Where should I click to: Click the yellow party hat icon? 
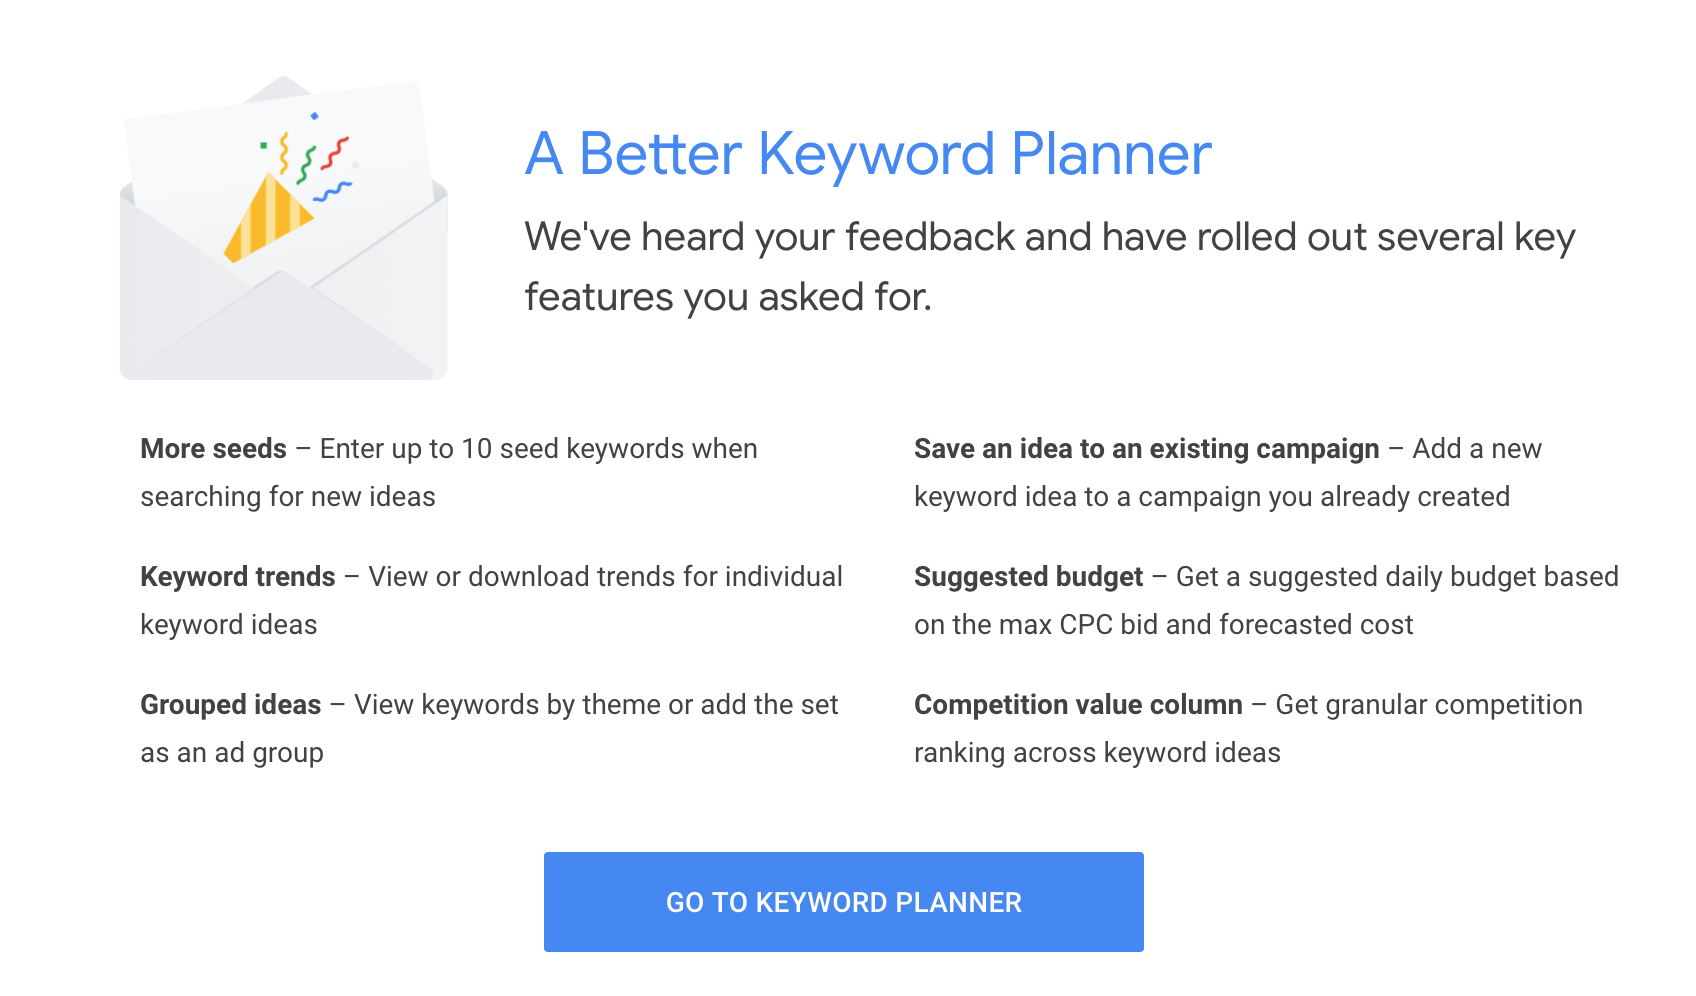click(x=267, y=219)
